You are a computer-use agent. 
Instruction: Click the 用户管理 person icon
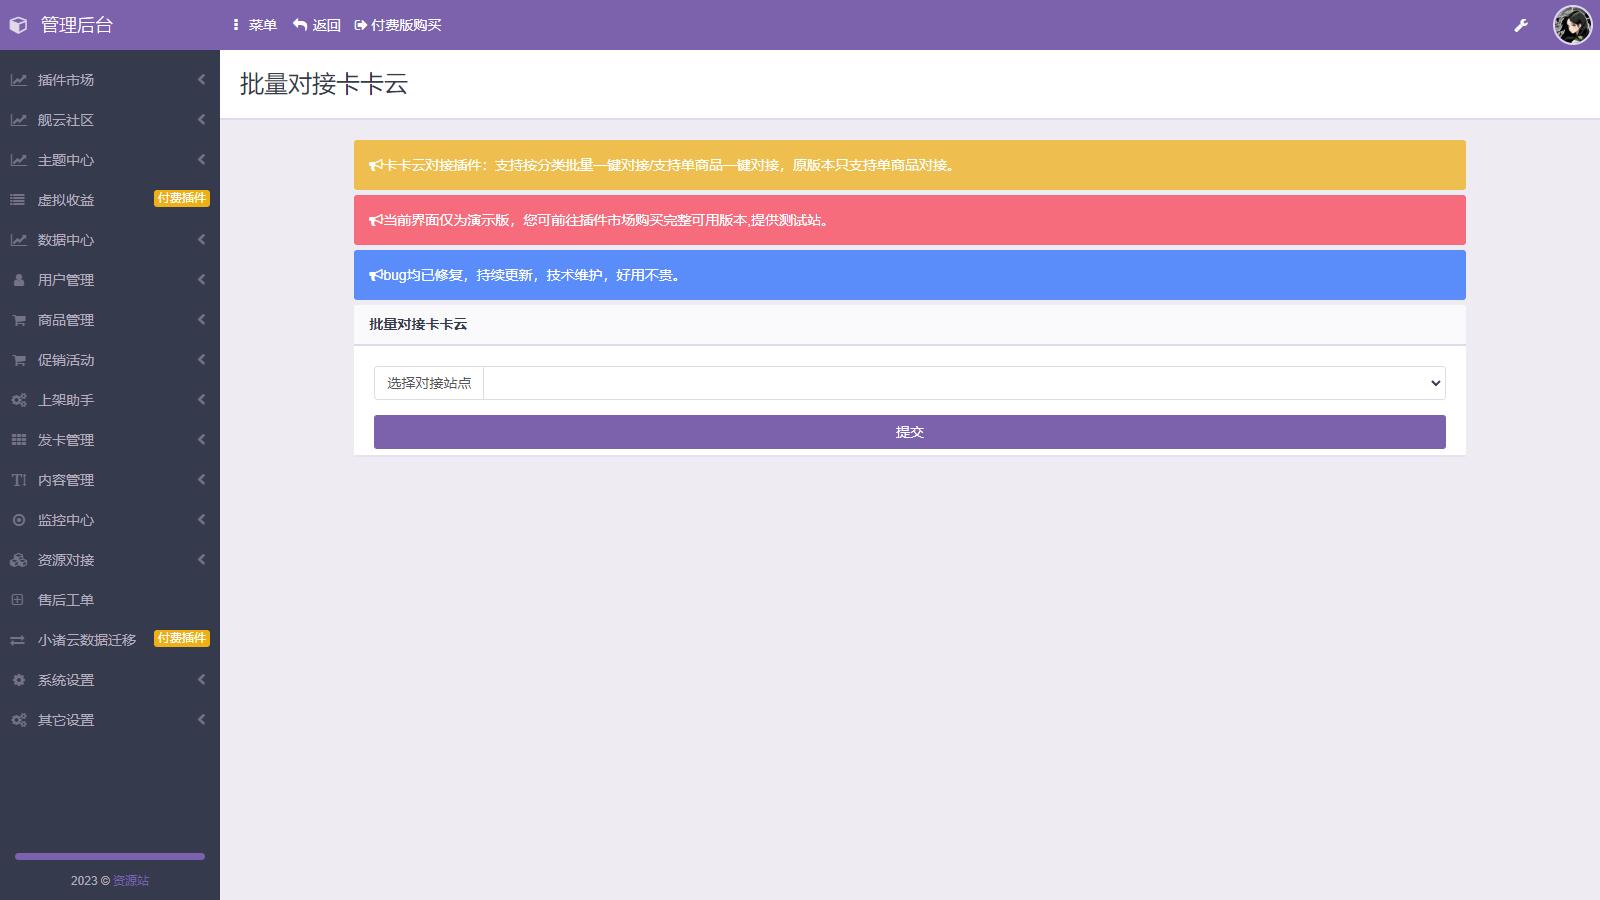click(x=18, y=280)
